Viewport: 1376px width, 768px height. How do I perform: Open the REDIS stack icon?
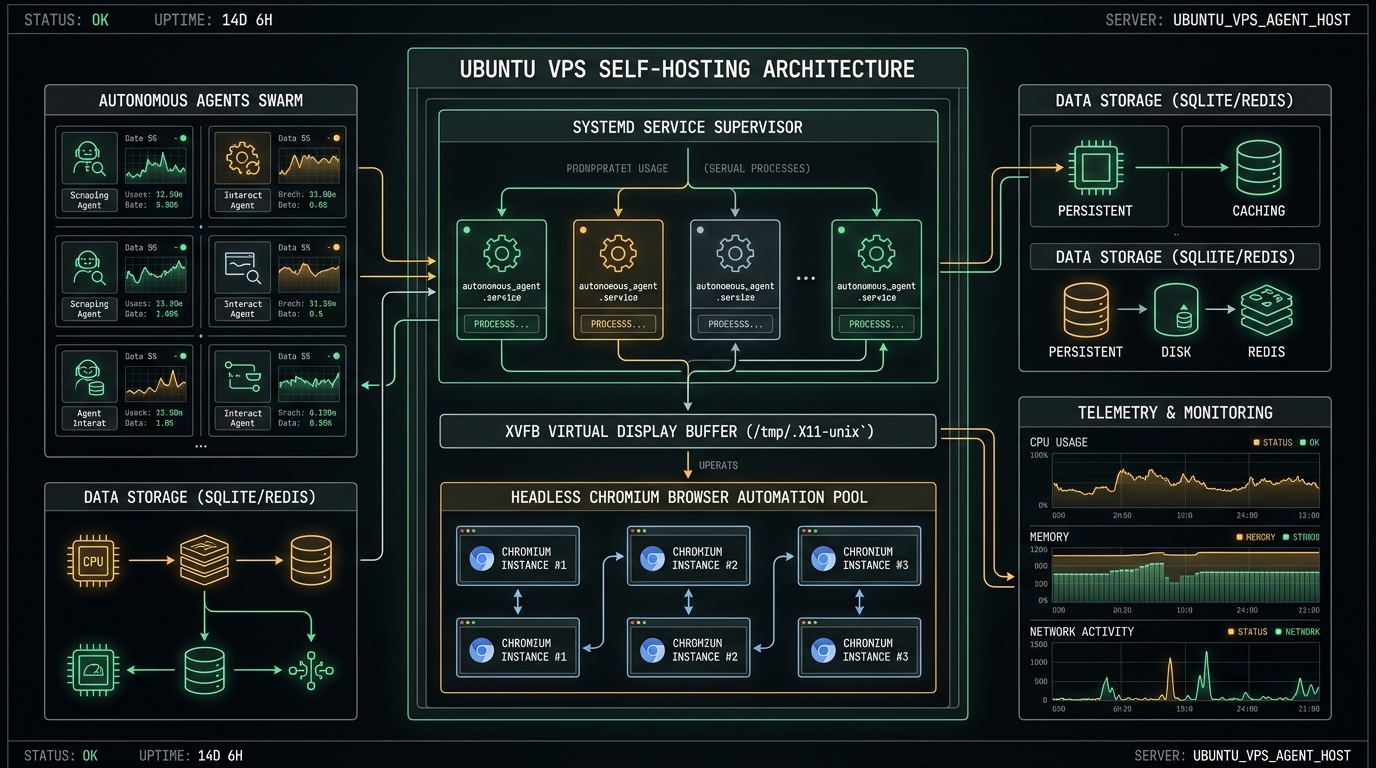coord(1267,310)
